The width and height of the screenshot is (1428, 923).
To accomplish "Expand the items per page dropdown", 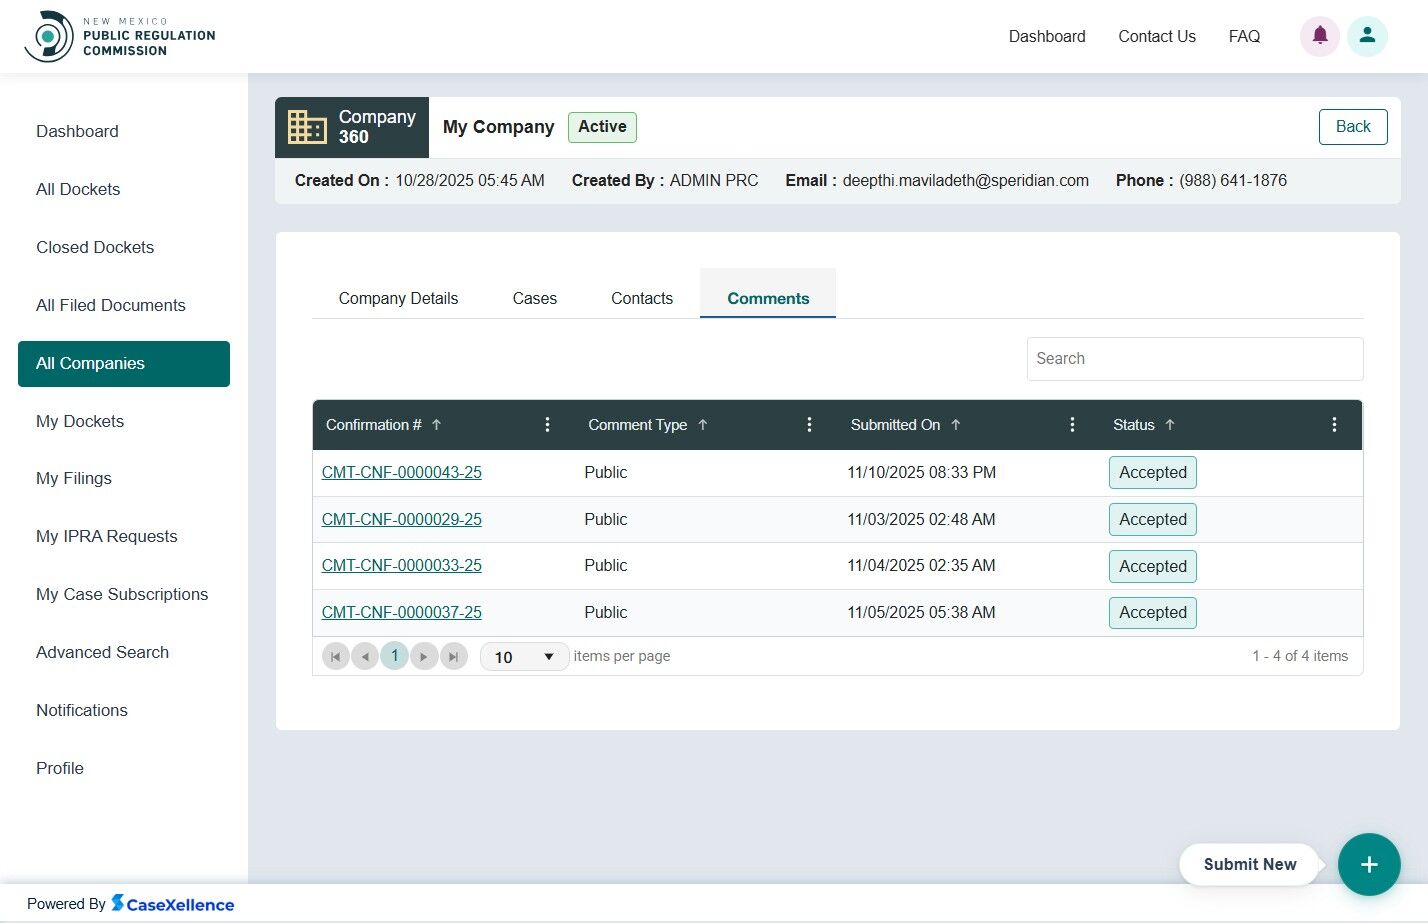I will (524, 657).
